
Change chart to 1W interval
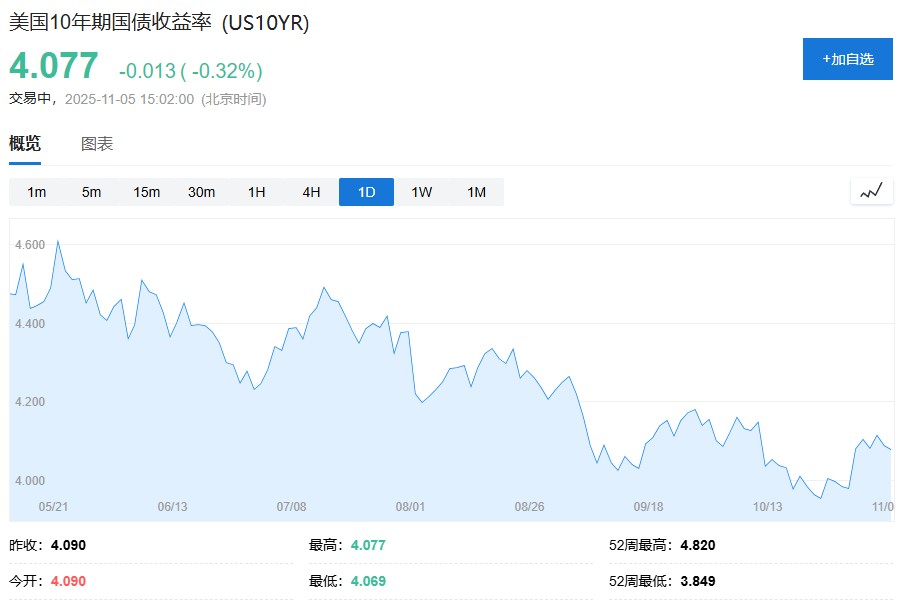421,192
